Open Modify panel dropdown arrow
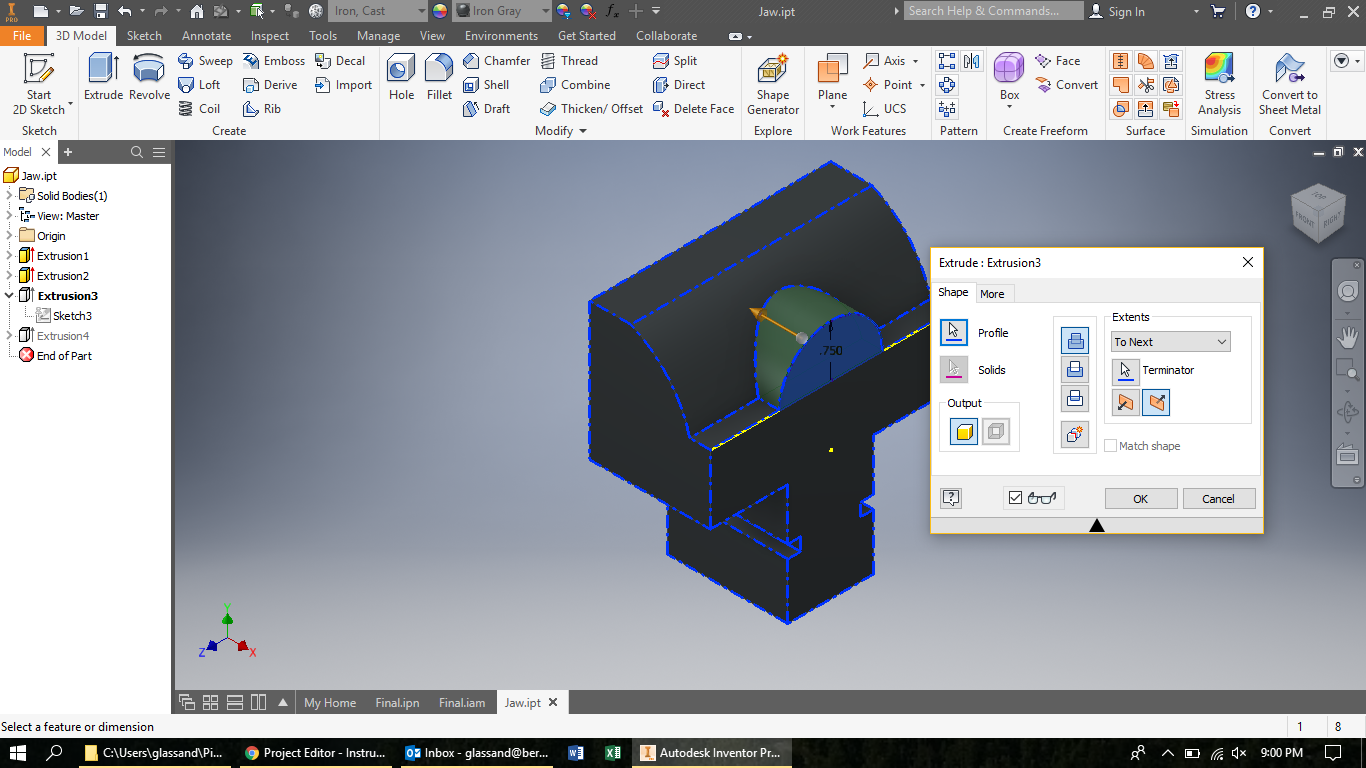 (x=583, y=131)
